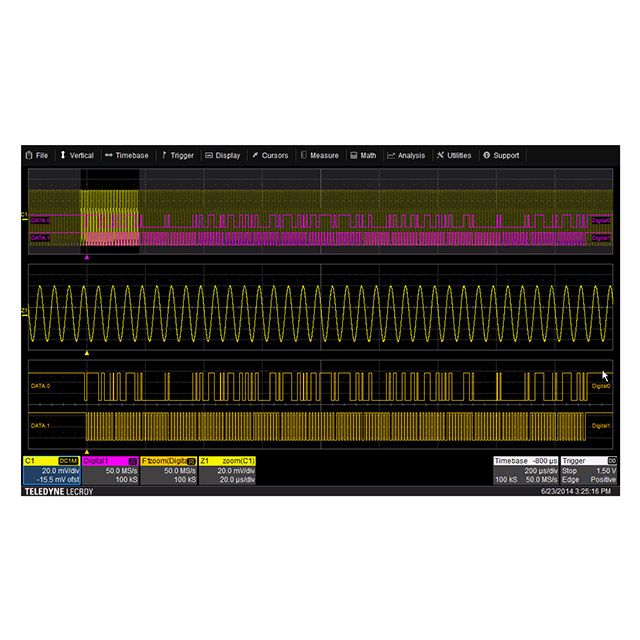Click the Math menu icon
Image resolution: width=640 pixels, height=640 pixels.
tap(354, 155)
